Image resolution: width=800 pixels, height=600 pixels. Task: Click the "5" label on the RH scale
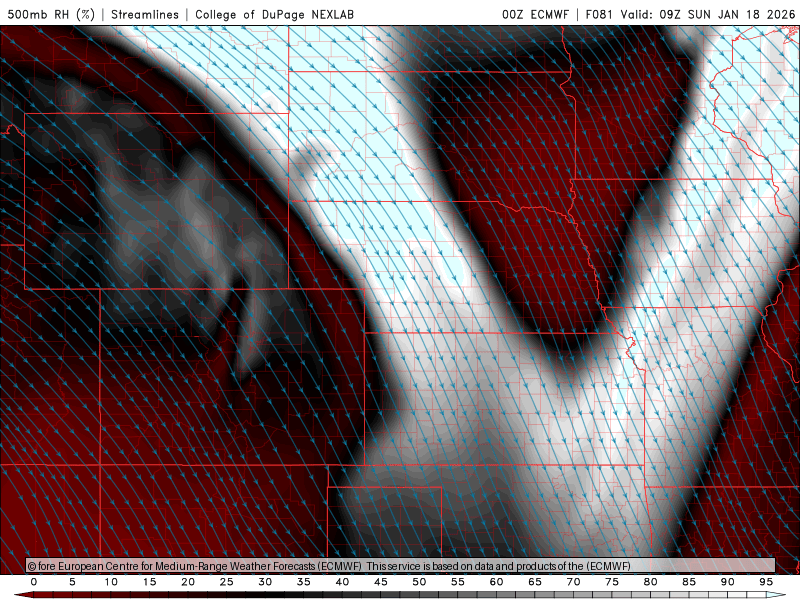point(72,582)
